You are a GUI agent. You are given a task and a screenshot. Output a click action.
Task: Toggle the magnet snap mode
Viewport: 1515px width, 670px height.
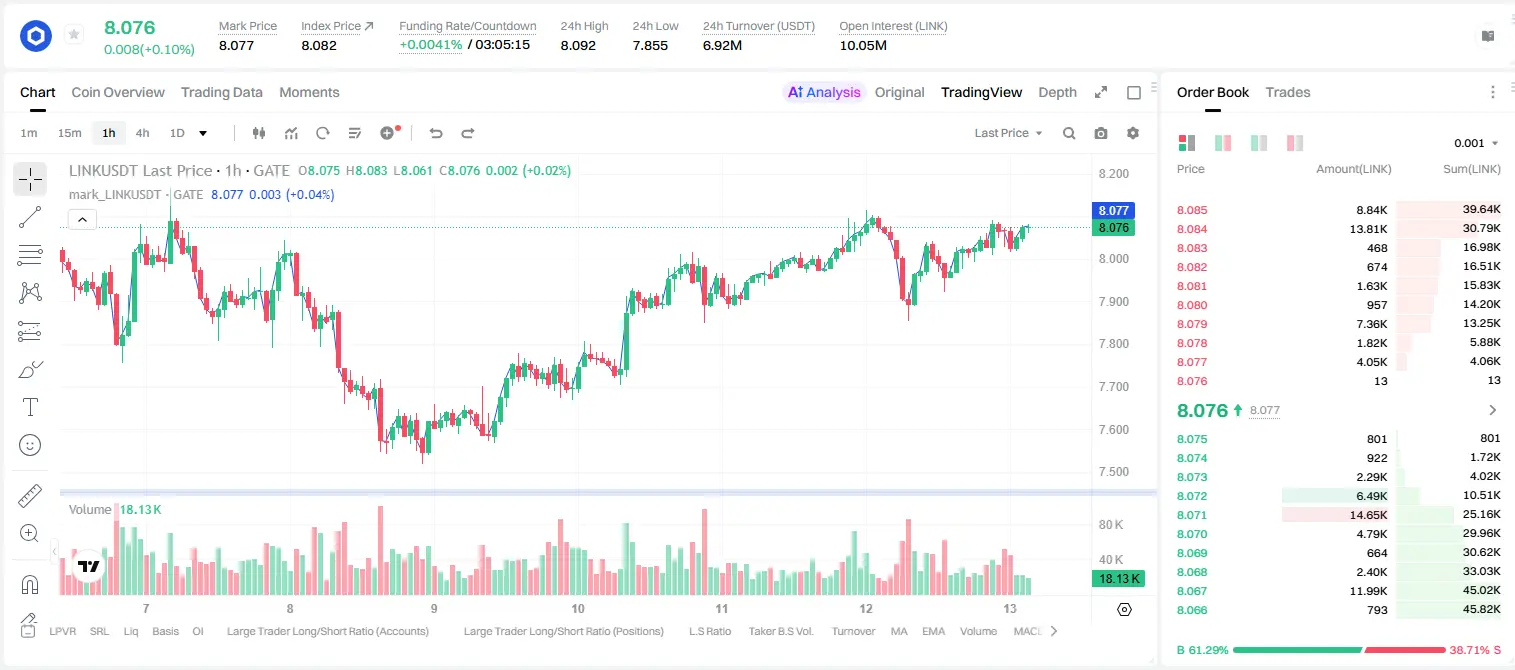pos(30,585)
